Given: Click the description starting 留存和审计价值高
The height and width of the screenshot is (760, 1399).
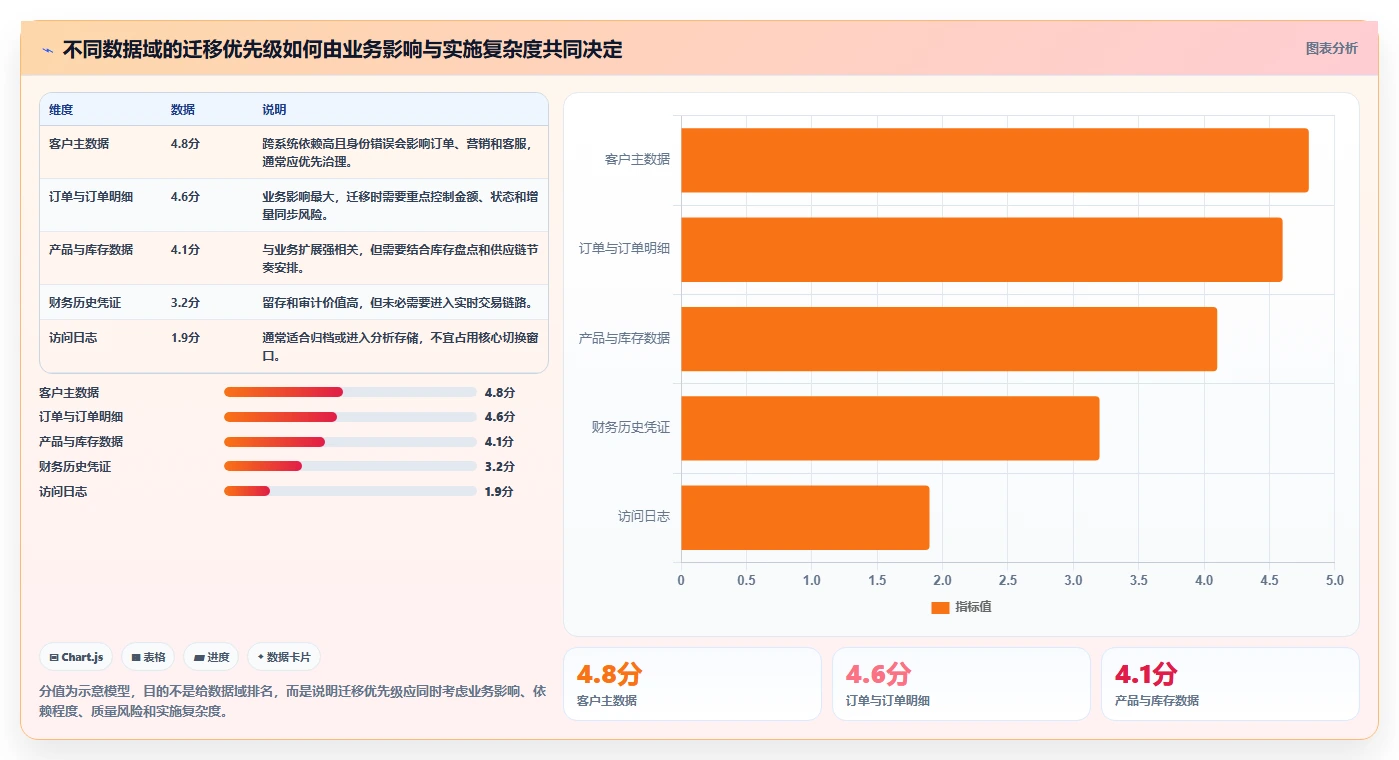Looking at the screenshot, I should pyautogui.click(x=397, y=303).
